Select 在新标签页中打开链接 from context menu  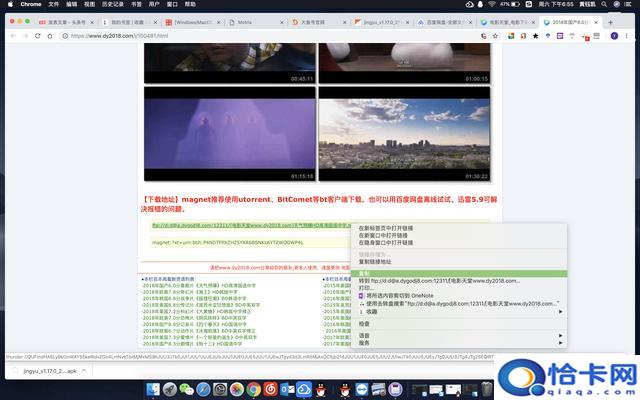click(x=385, y=228)
